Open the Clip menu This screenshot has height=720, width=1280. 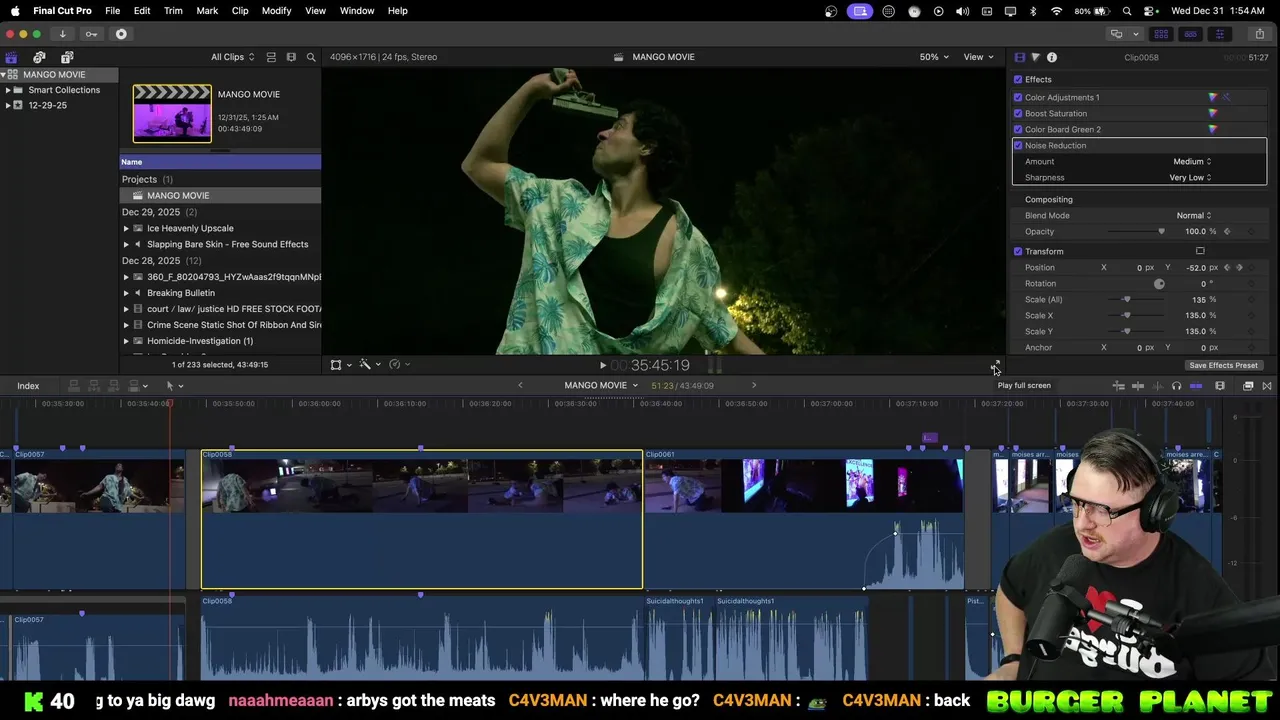240,11
